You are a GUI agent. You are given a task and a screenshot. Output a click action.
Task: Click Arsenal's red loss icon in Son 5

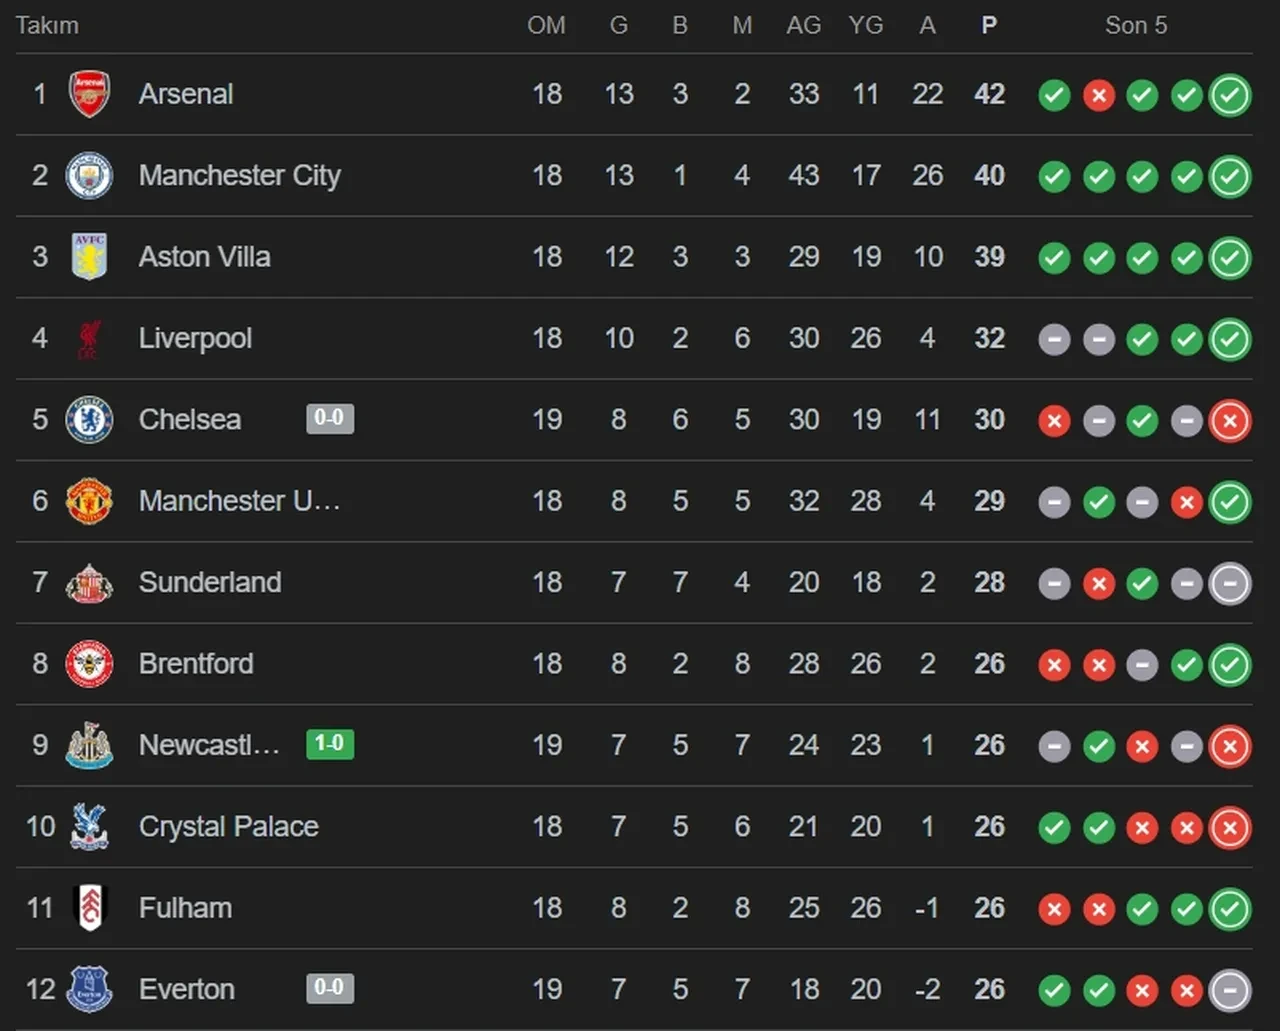[1098, 95]
